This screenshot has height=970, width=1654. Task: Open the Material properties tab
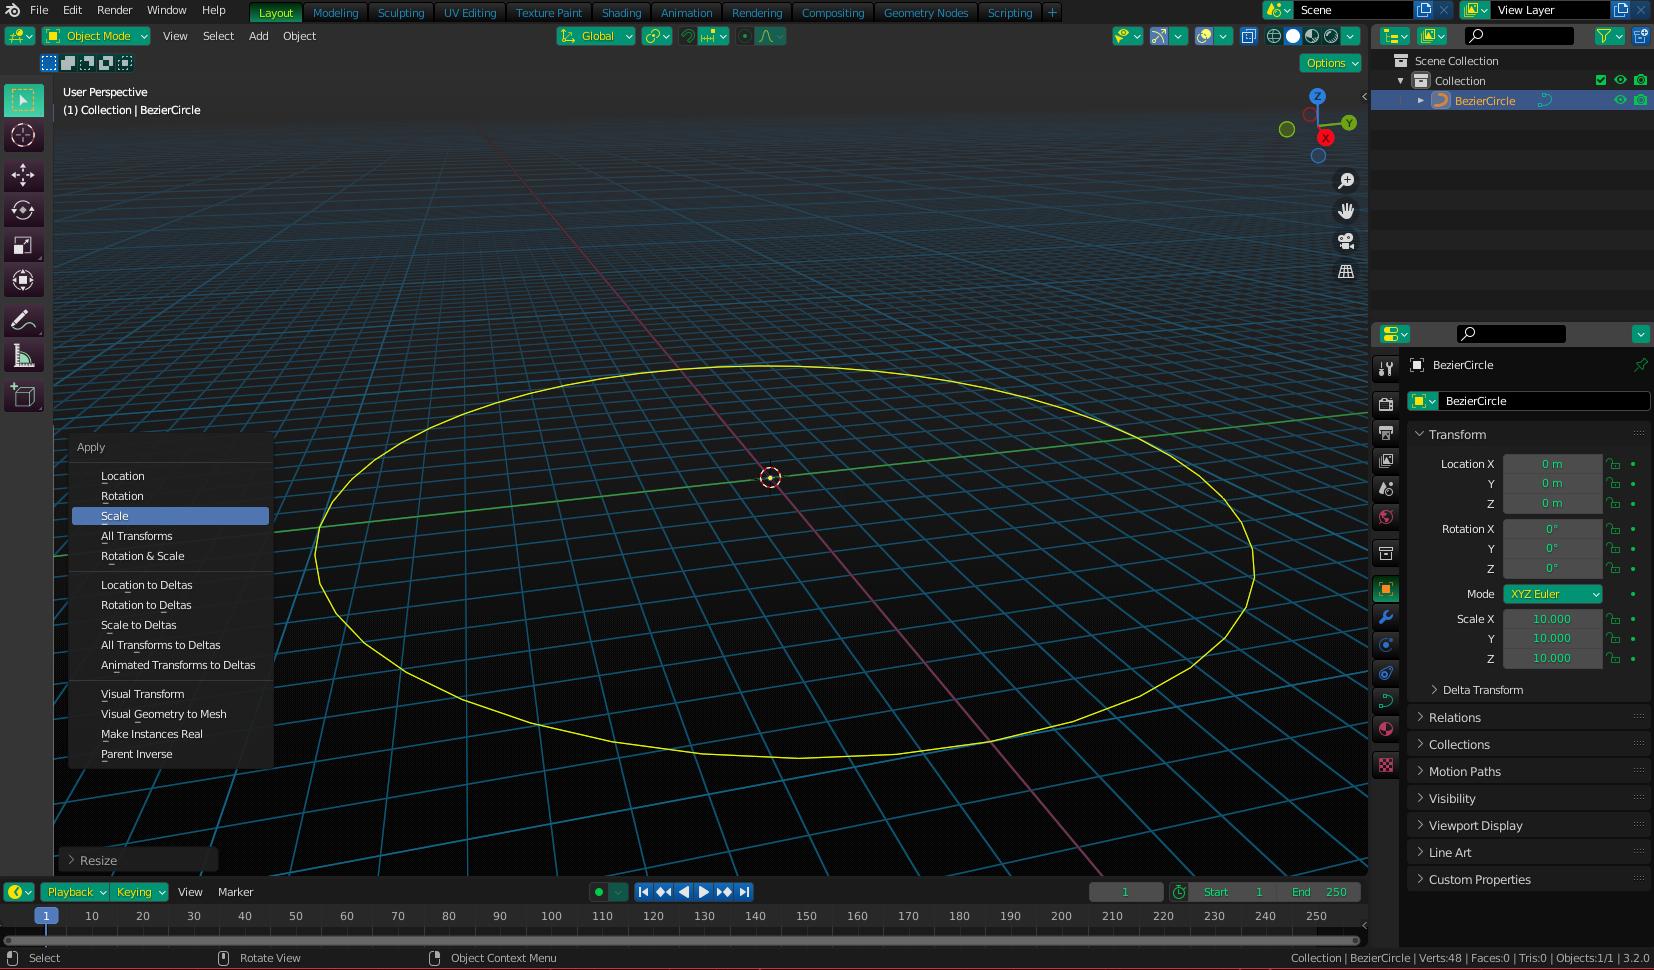point(1386,728)
